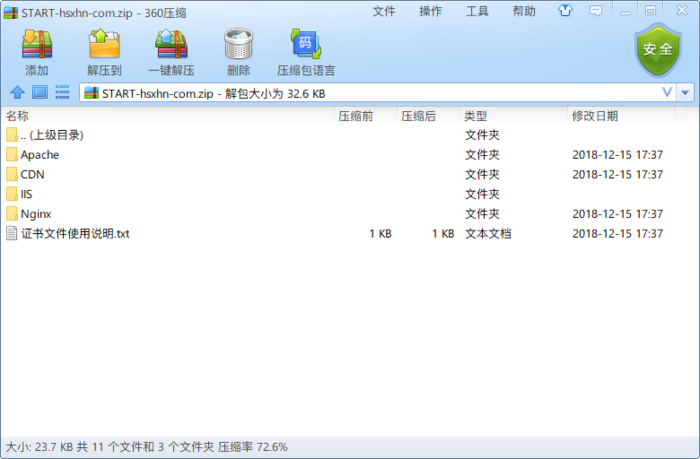Go up one level with blue arrow
This screenshot has height=459, width=700.
pyautogui.click(x=17, y=92)
